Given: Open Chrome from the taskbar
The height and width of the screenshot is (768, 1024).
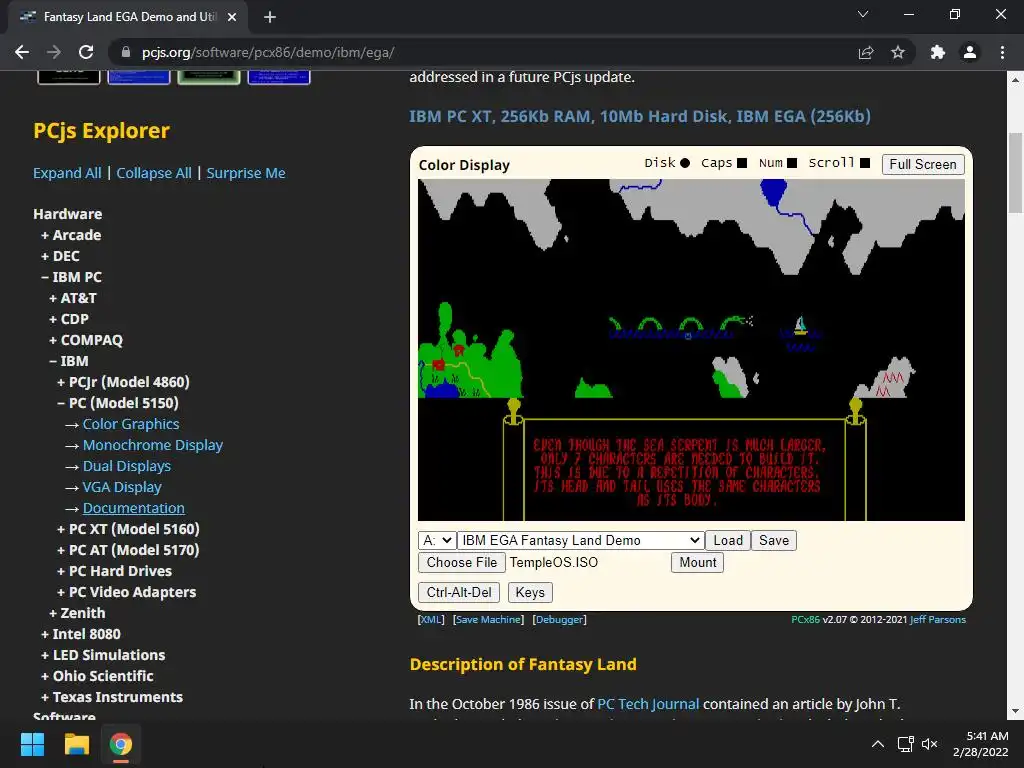Looking at the screenshot, I should click(x=120, y=744).
